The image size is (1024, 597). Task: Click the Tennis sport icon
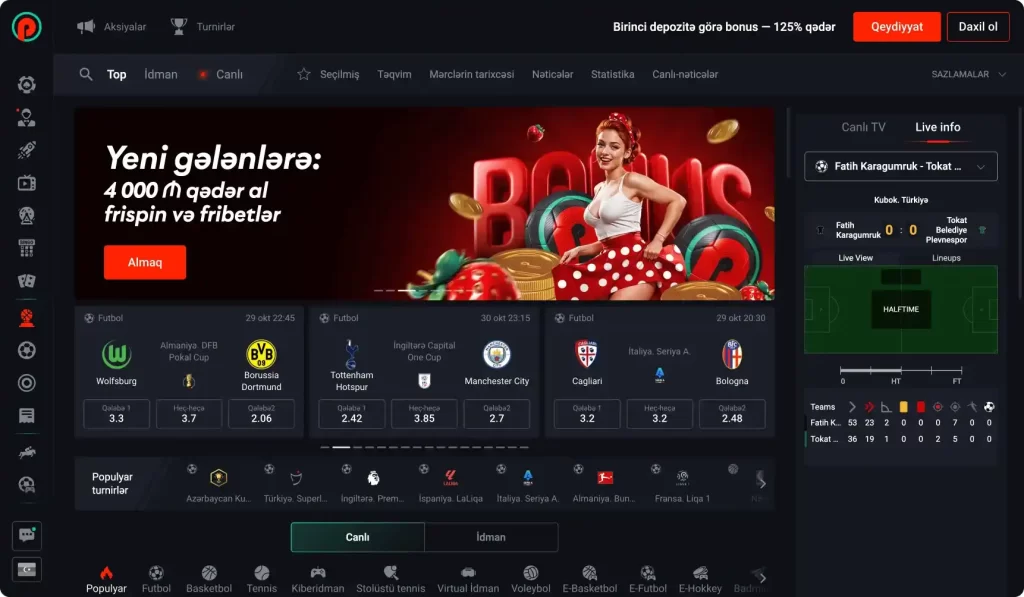pyautogui.click(x=262, y=574)
